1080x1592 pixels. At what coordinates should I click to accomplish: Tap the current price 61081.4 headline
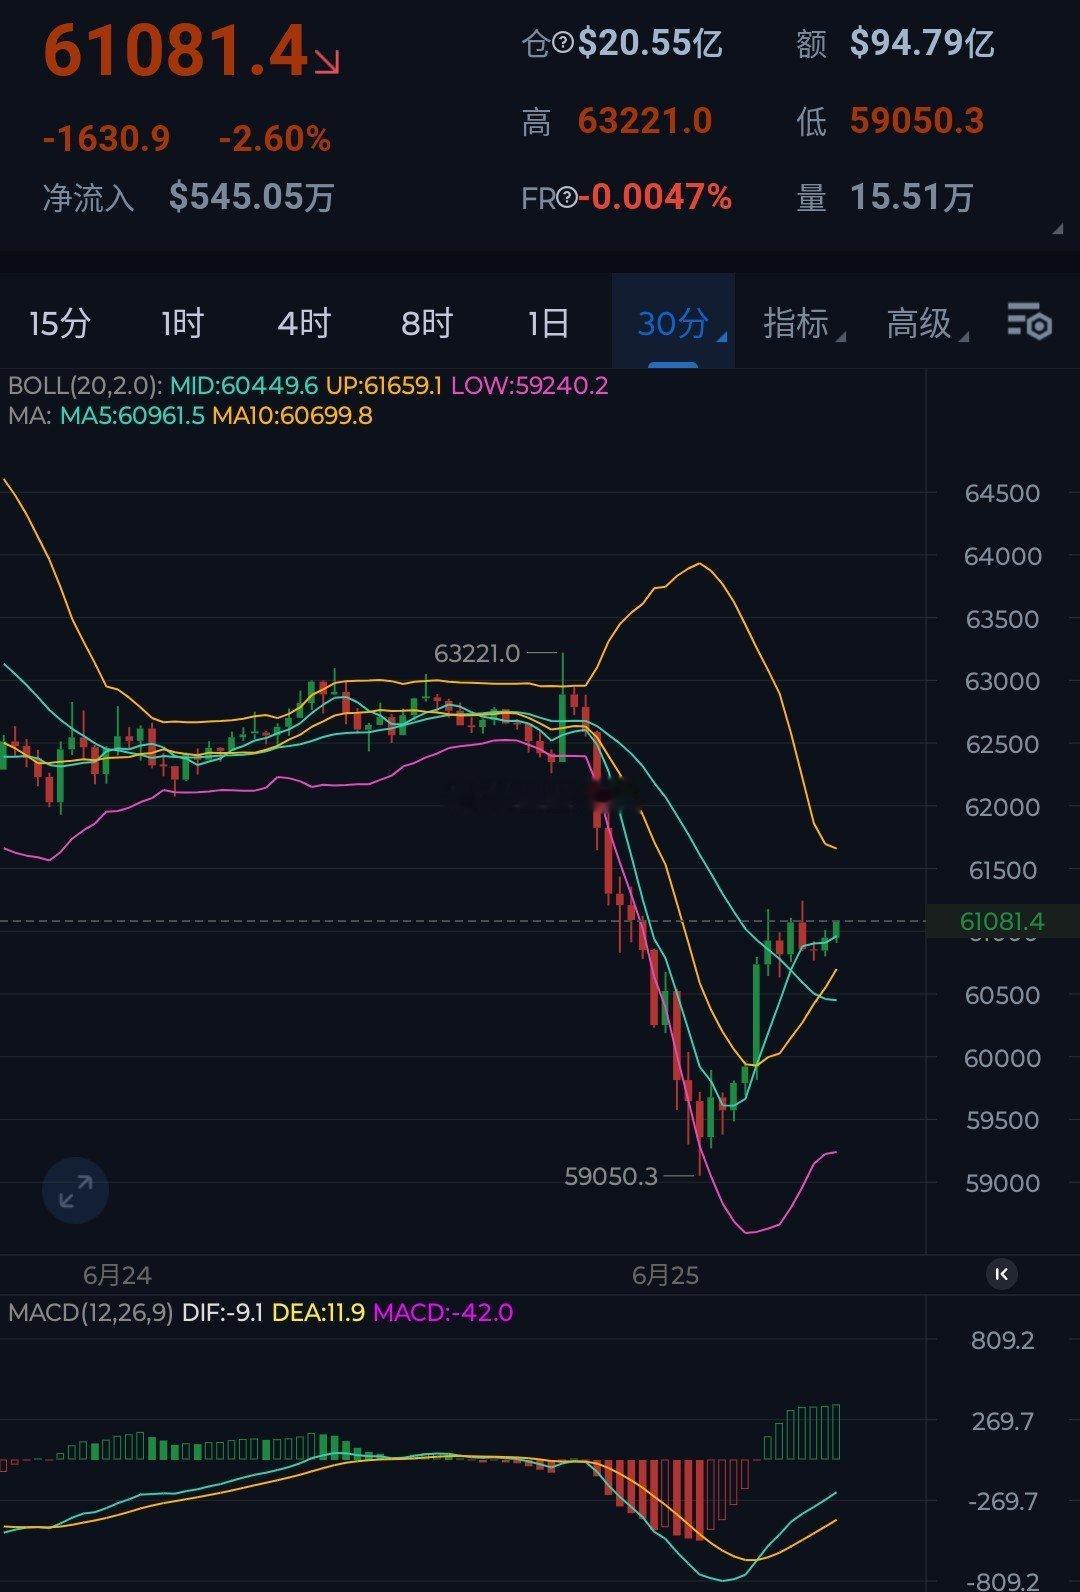(176, 50)
